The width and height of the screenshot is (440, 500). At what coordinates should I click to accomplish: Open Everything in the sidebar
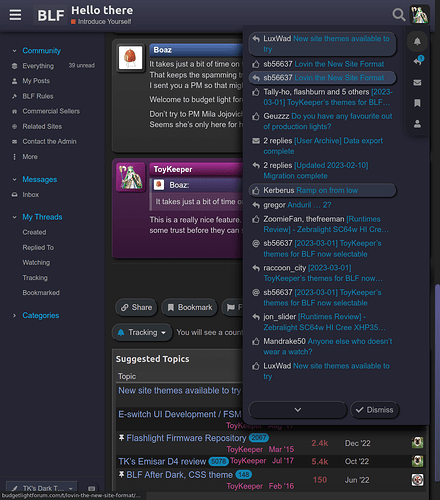point(38,66)
